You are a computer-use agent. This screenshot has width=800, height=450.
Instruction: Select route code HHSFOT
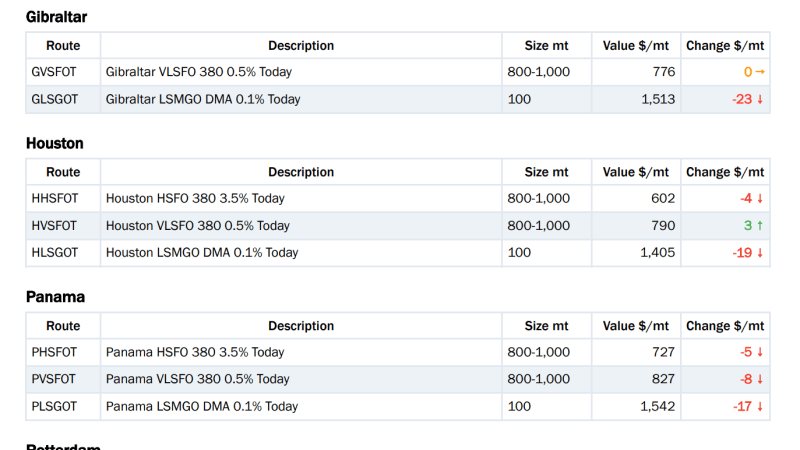point(55,198)
